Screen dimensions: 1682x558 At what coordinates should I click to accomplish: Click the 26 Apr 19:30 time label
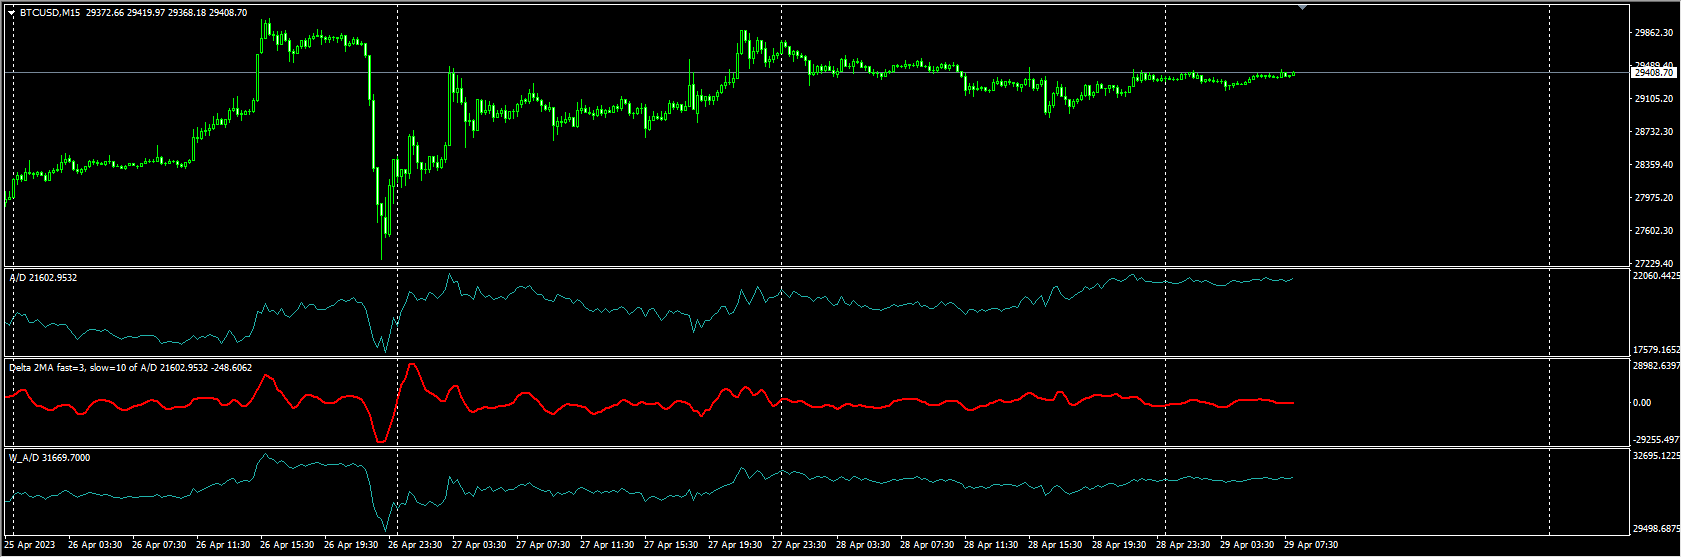coord(351,546)
